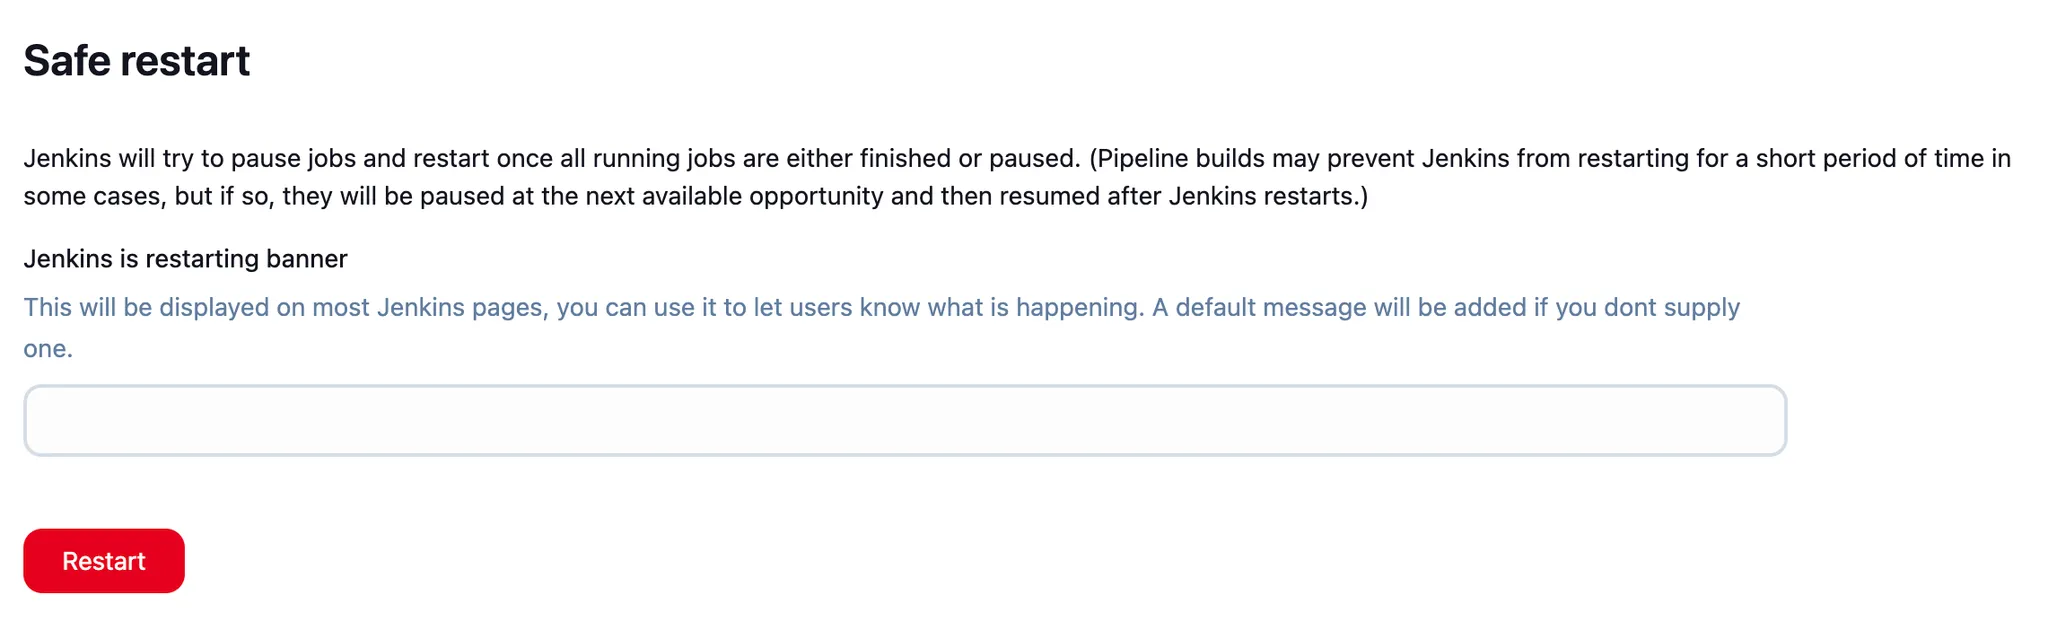Click the 'Jenkins is restarting banner' label
The height and width of the screenshot is (630, 2048).
[185, 259]
